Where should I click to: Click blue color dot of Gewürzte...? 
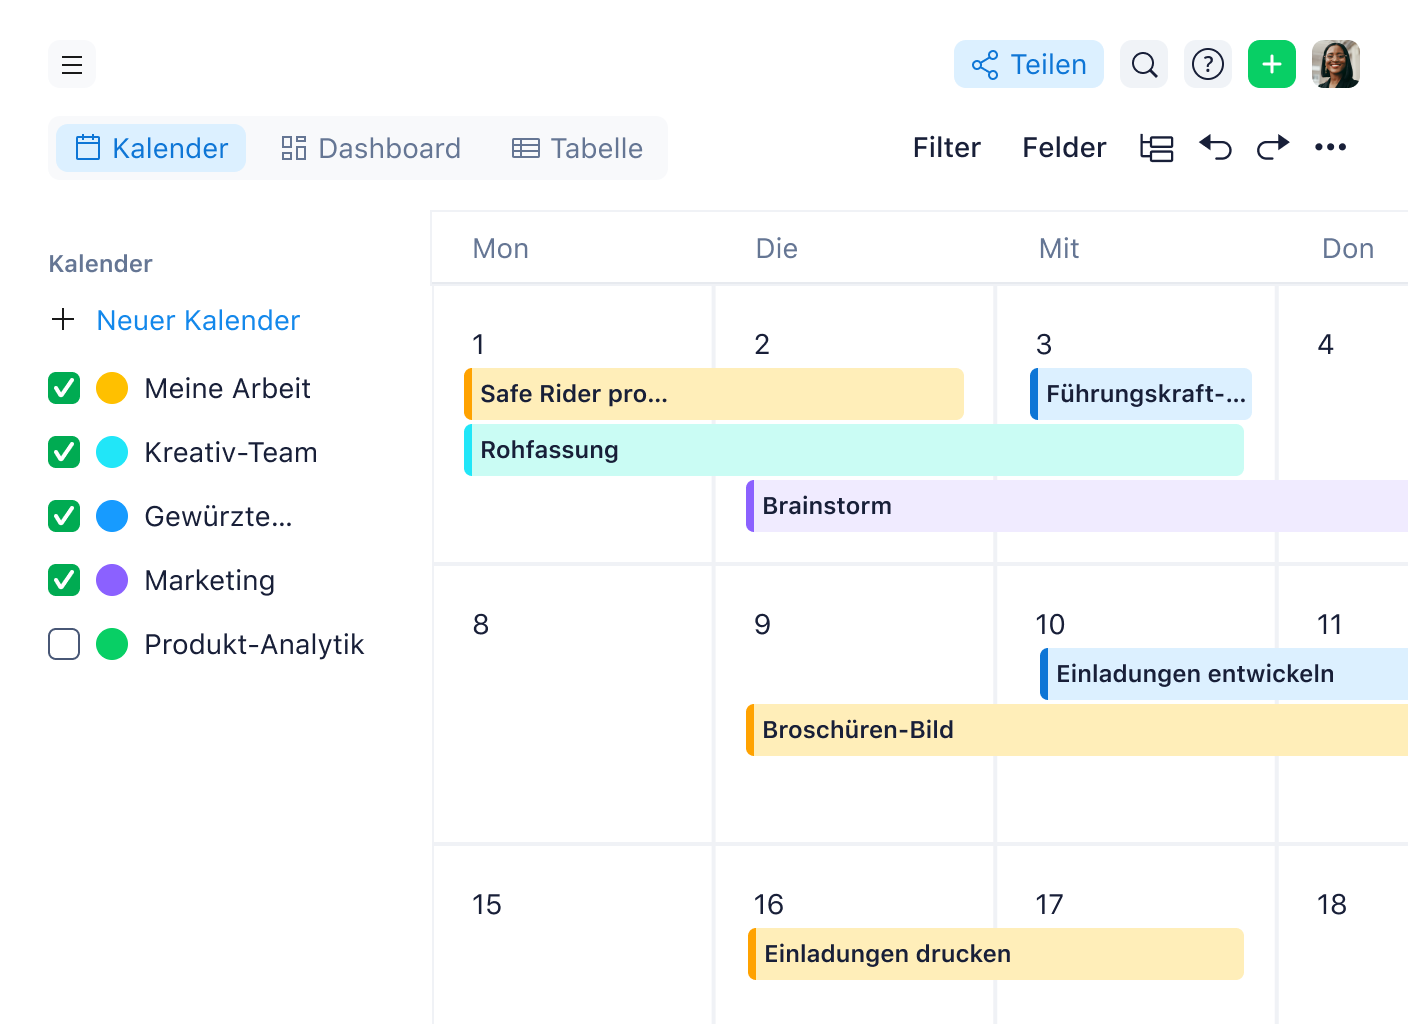pos(112,516)
